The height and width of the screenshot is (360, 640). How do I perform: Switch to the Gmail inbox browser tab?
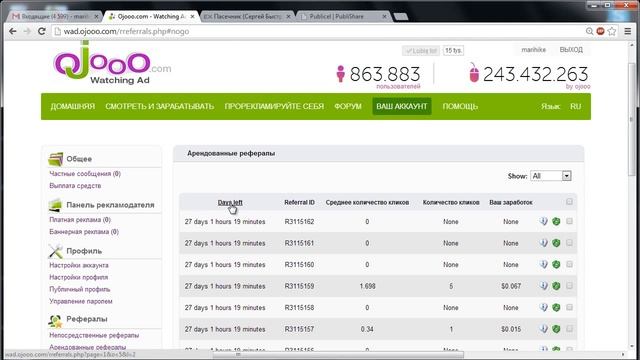click(53, 16)
